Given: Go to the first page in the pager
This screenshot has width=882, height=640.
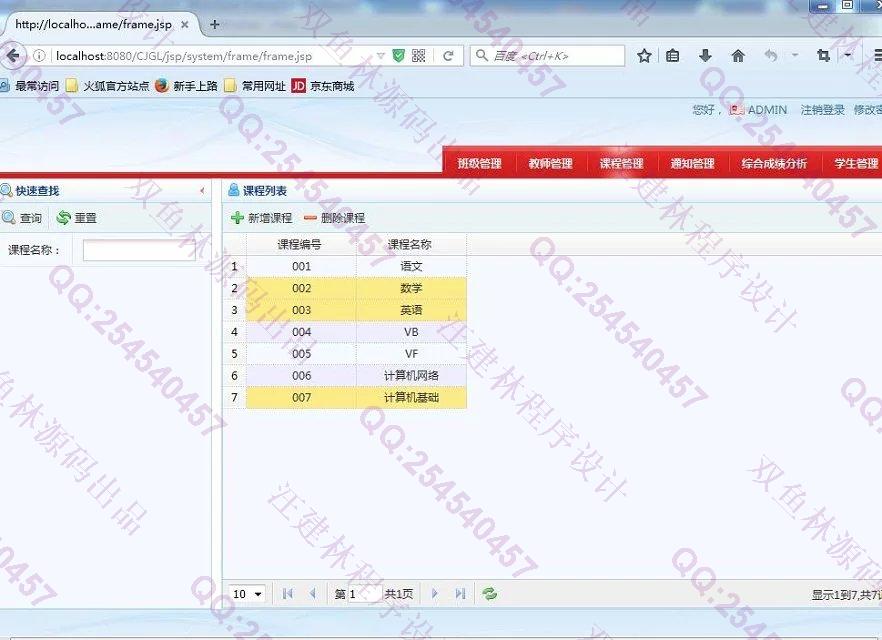Looking at the screenshot, I should pos(287,593).
